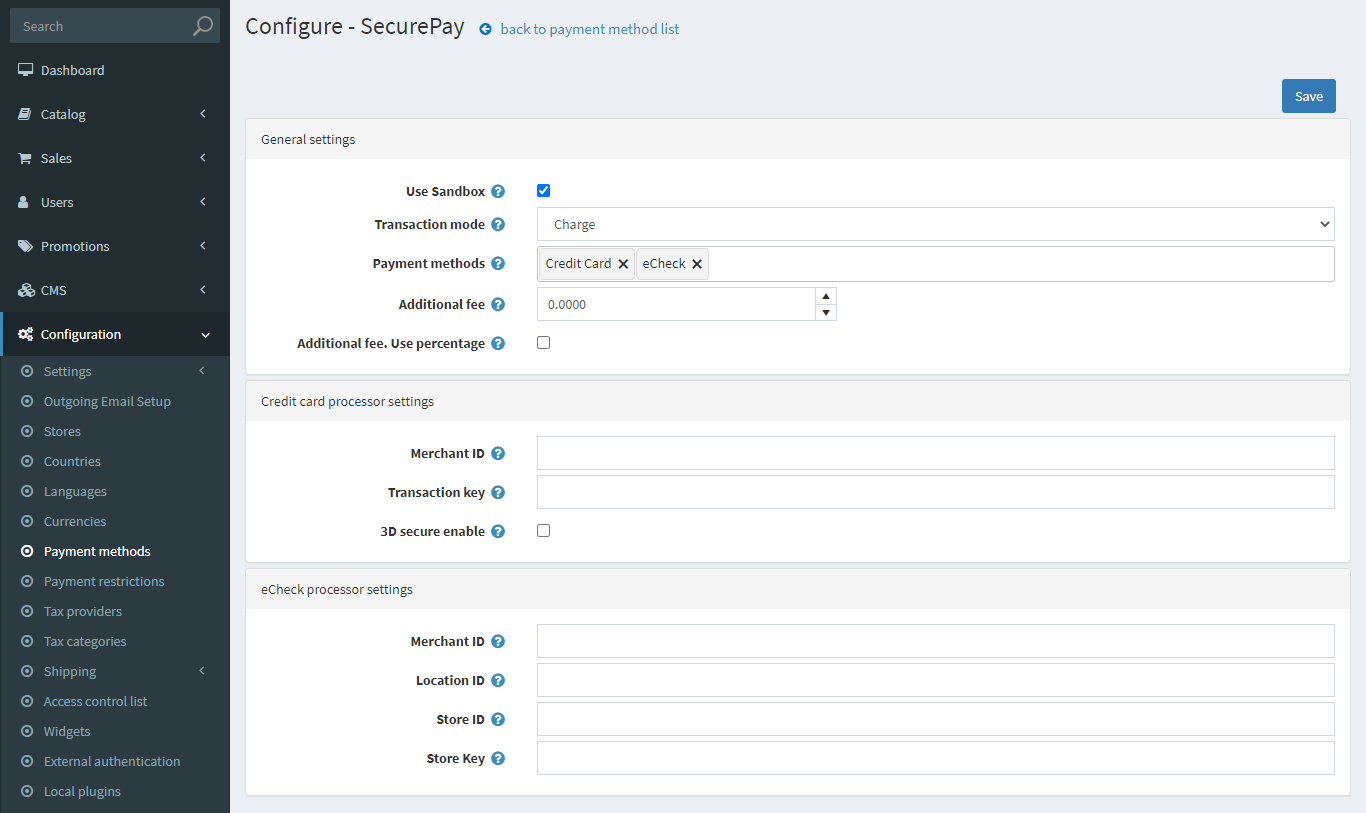Screen dimensions: 1366x813
Task: Click the Catalog book icon
Action: click(x=25, y=114)
